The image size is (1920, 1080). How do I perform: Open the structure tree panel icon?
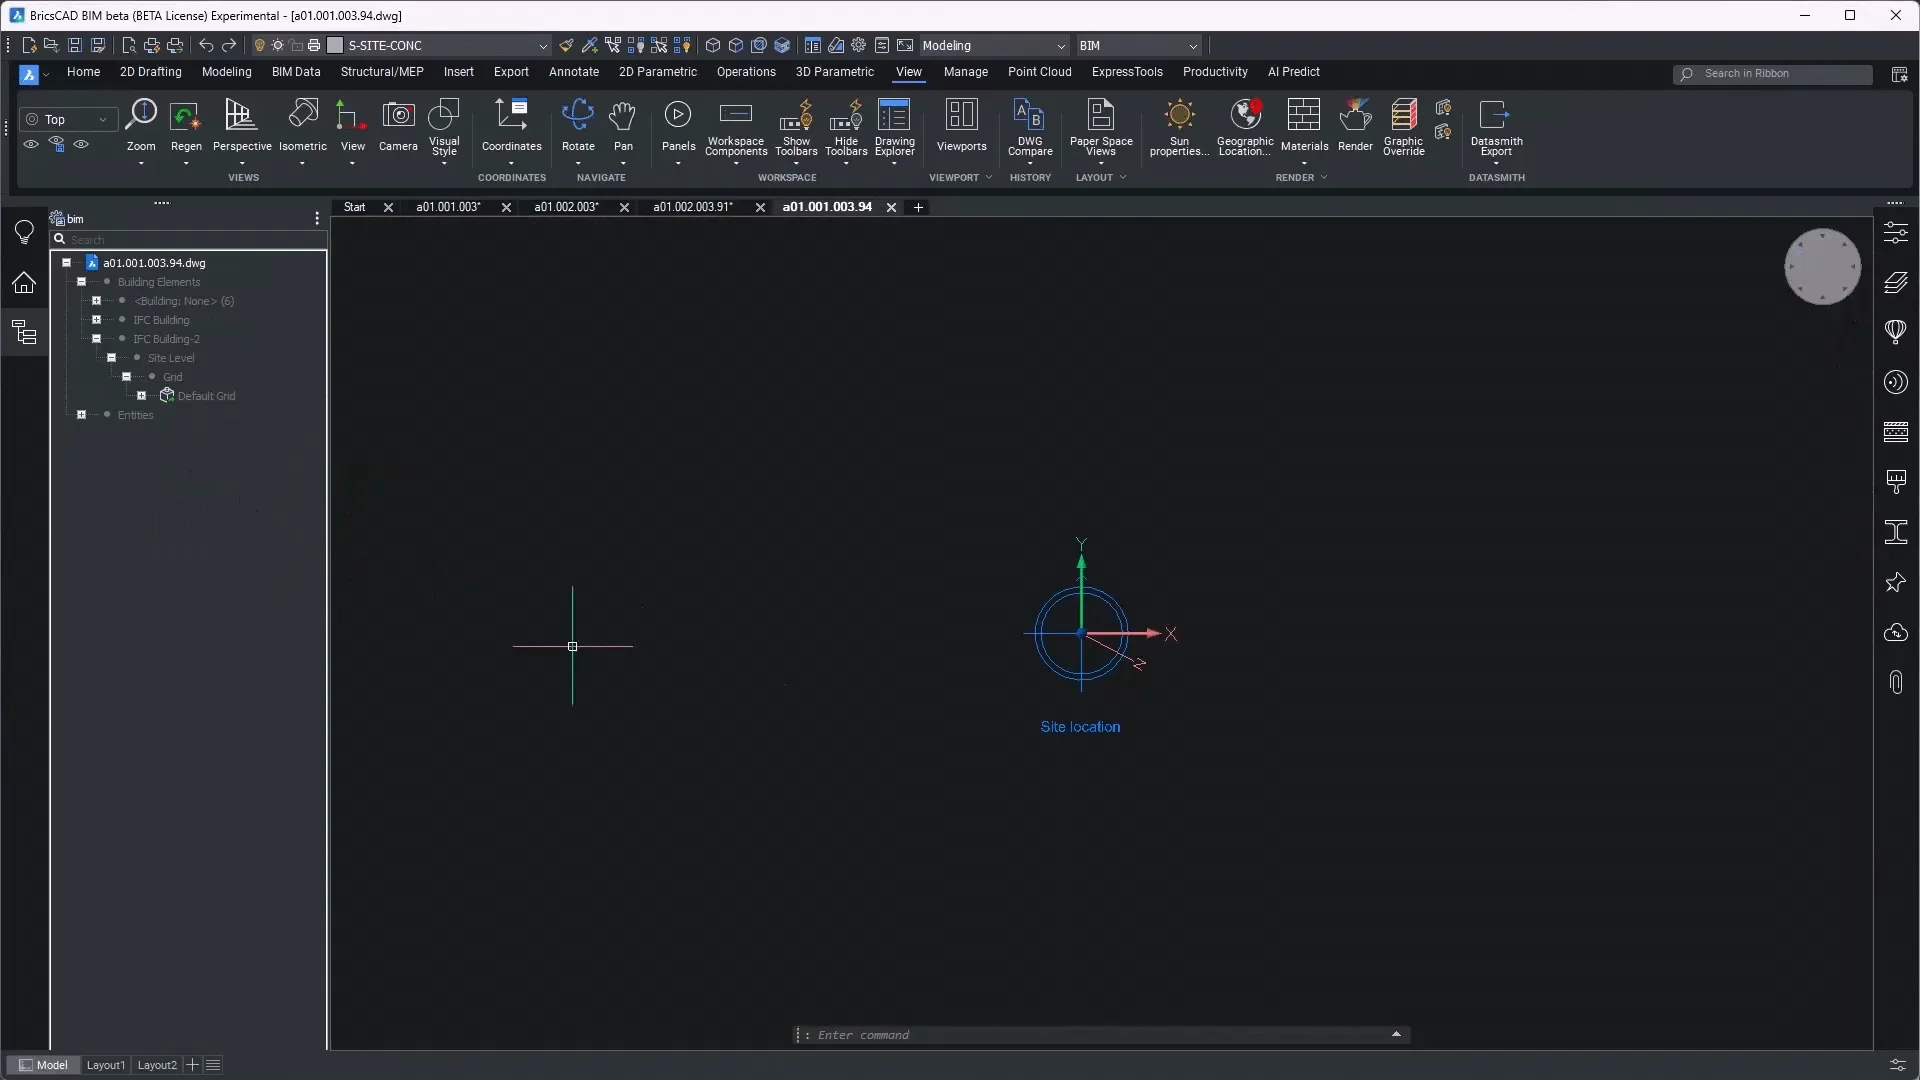(24, 333)
